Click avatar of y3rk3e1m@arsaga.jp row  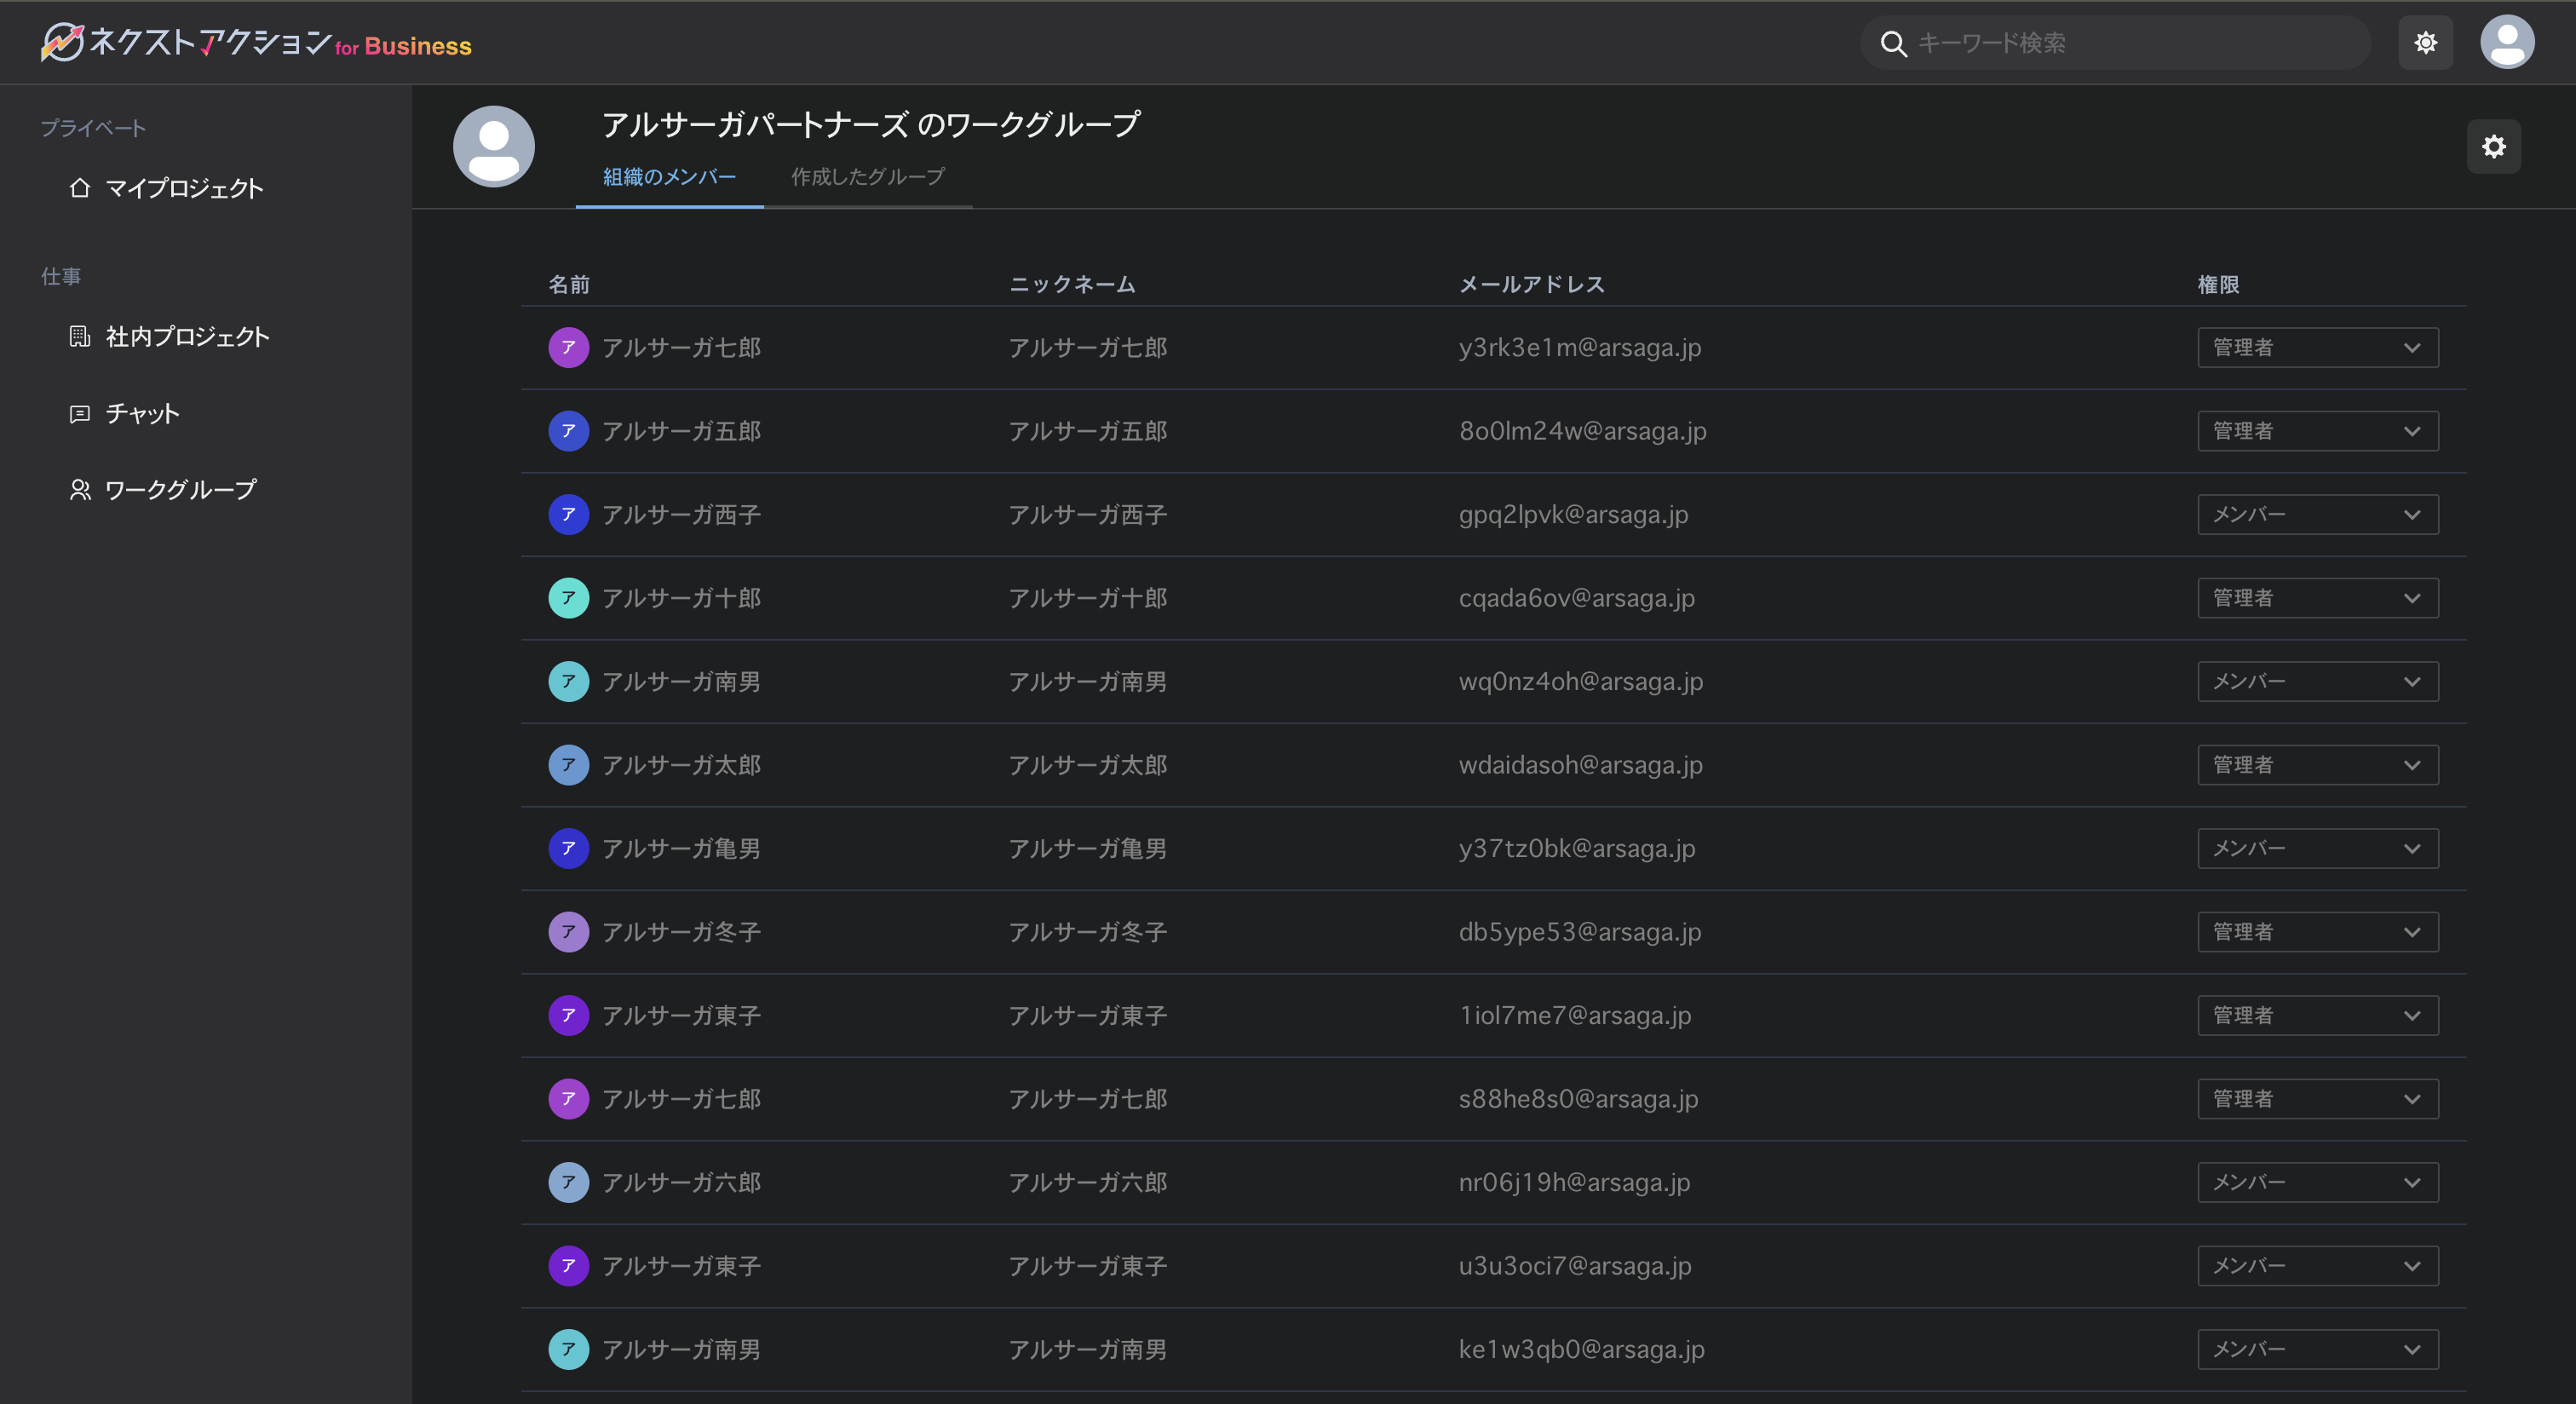click(568, 347)
